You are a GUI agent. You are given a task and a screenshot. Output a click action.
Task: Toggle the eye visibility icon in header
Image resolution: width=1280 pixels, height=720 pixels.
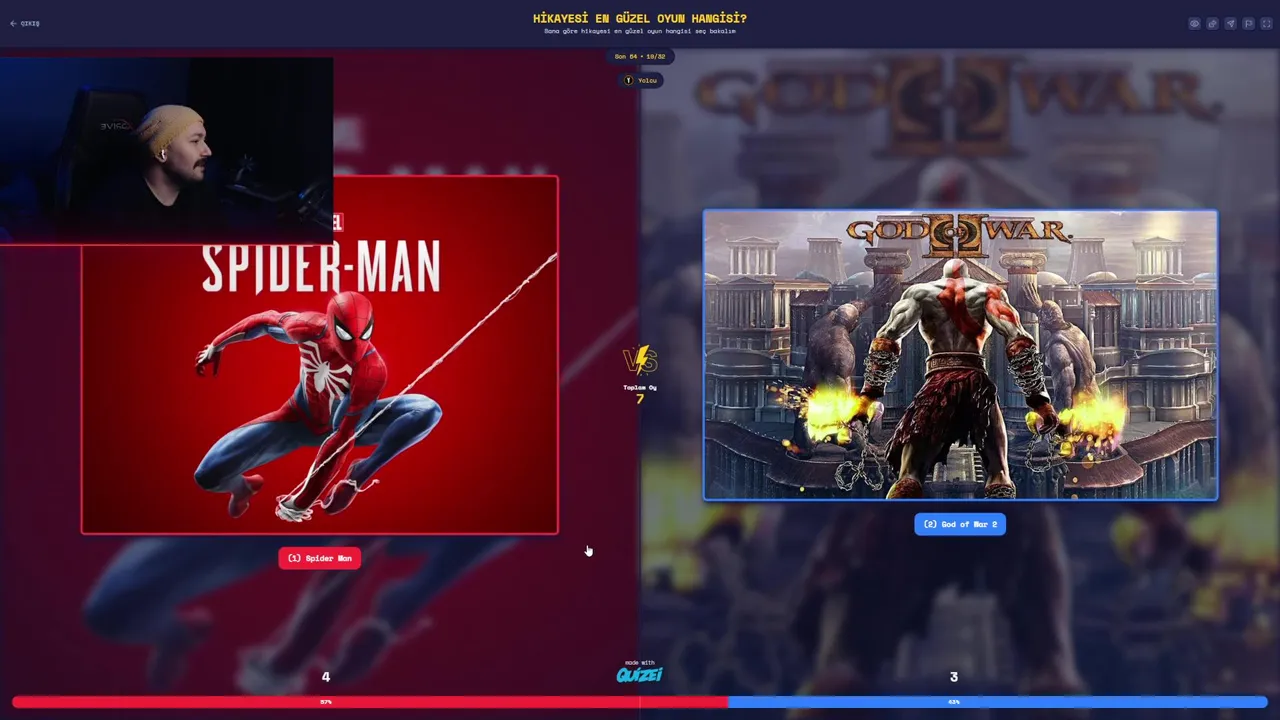[1194, 23]
